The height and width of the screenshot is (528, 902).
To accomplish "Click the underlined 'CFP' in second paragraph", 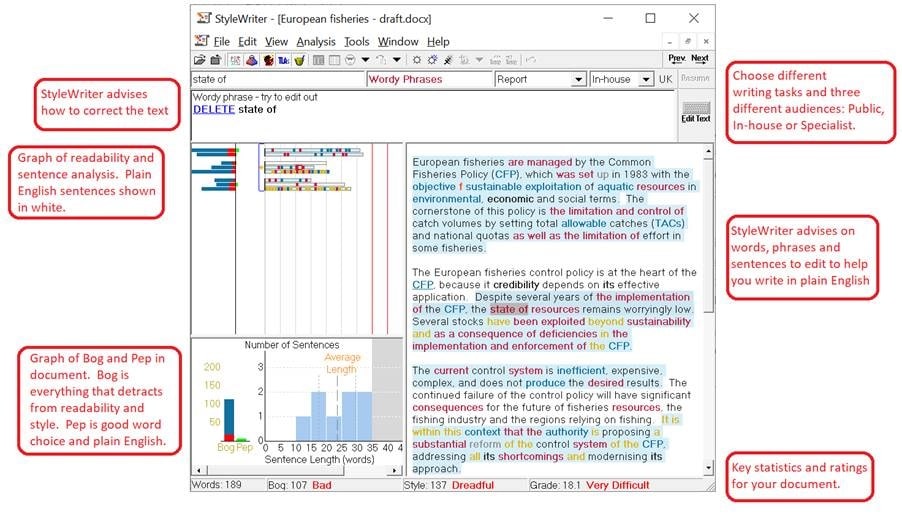I will coord(422,285).
